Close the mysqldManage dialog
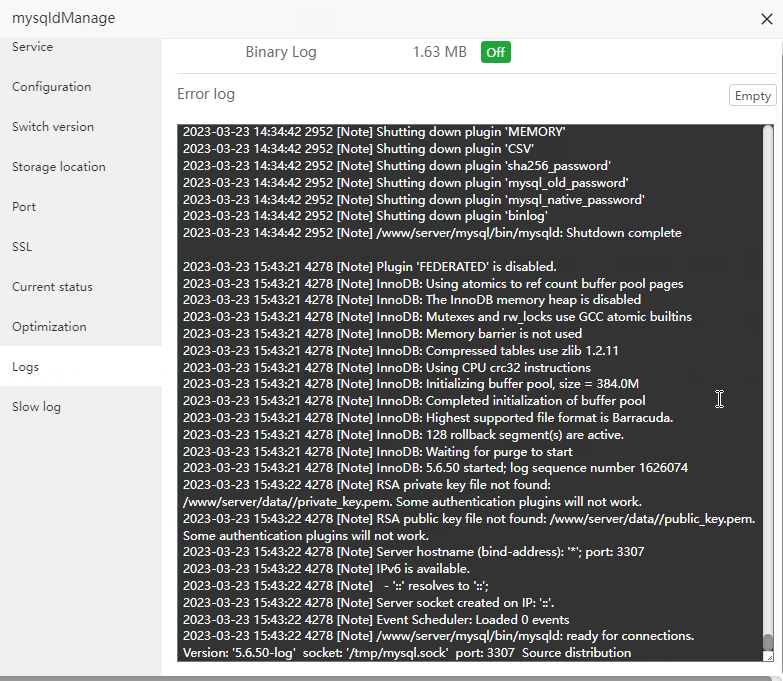 766,18
